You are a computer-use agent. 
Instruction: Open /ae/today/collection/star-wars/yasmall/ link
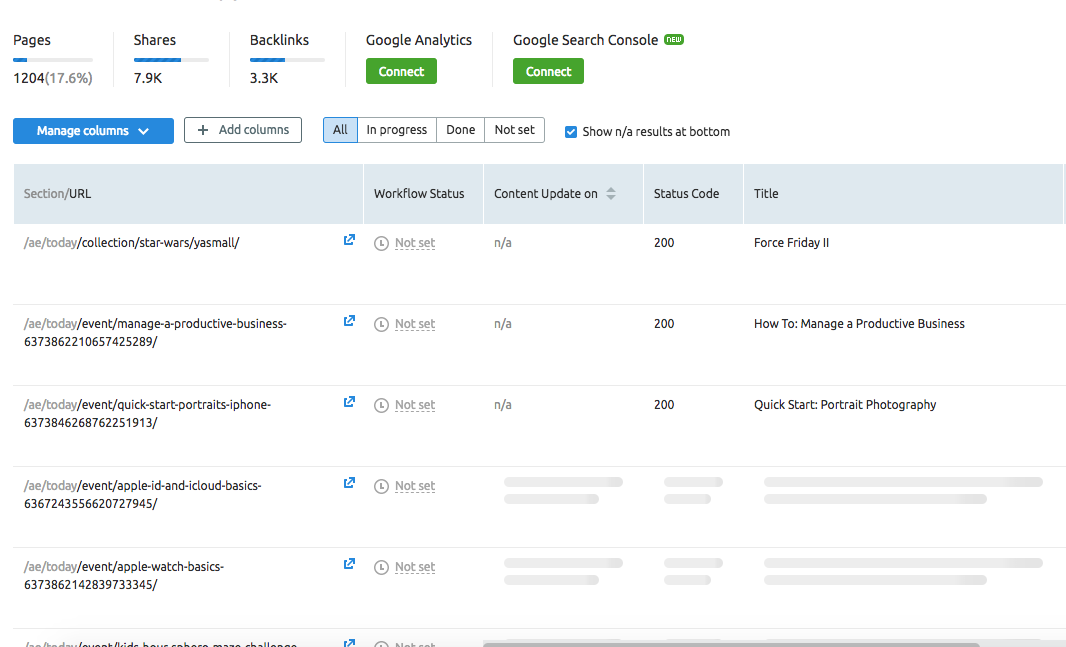pos(131,243)
